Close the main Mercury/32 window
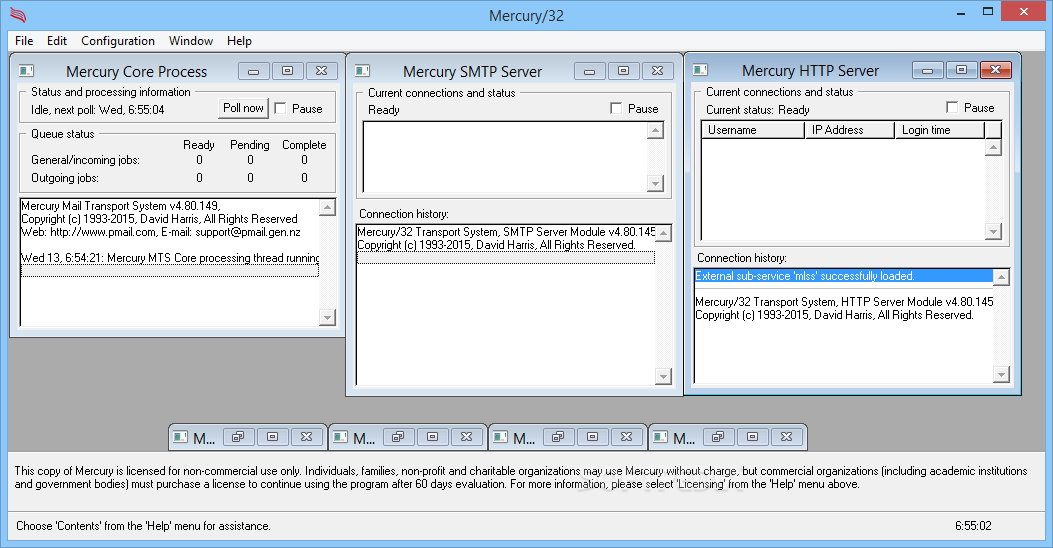Viewport: 1053px width, 548px height. coord(1023,11)
